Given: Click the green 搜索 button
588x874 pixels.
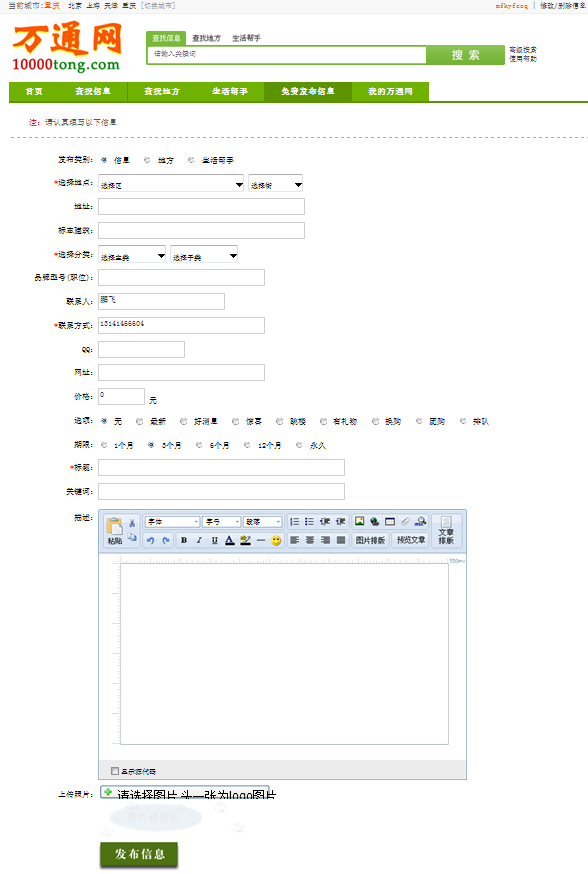Looking at the screenshot, I should click(465, 55).
